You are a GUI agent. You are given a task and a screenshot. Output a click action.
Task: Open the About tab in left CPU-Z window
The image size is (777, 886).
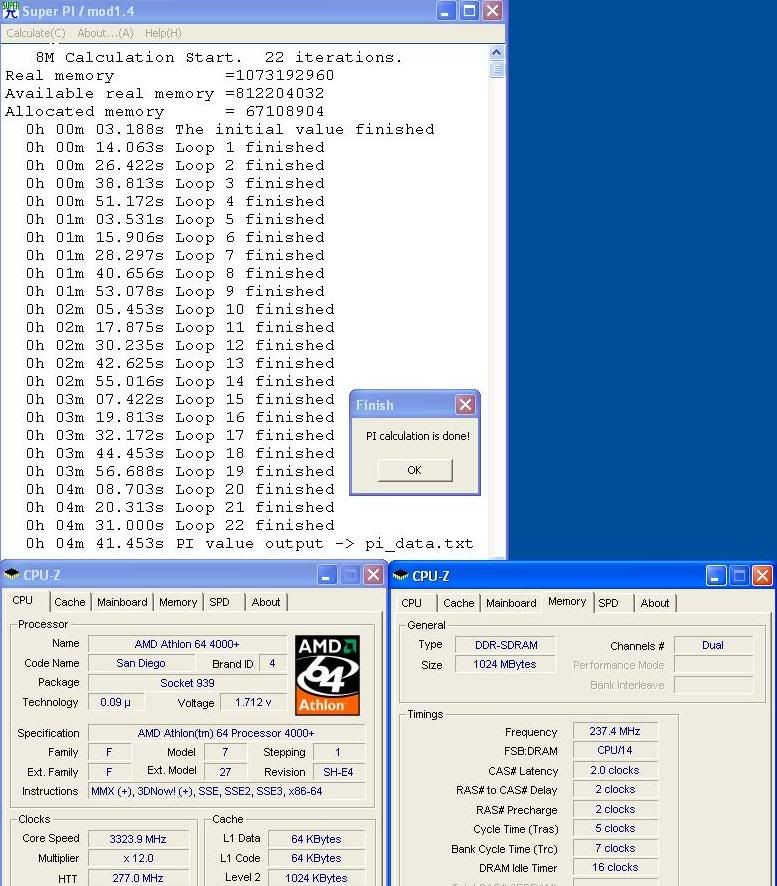coord(266,602)
